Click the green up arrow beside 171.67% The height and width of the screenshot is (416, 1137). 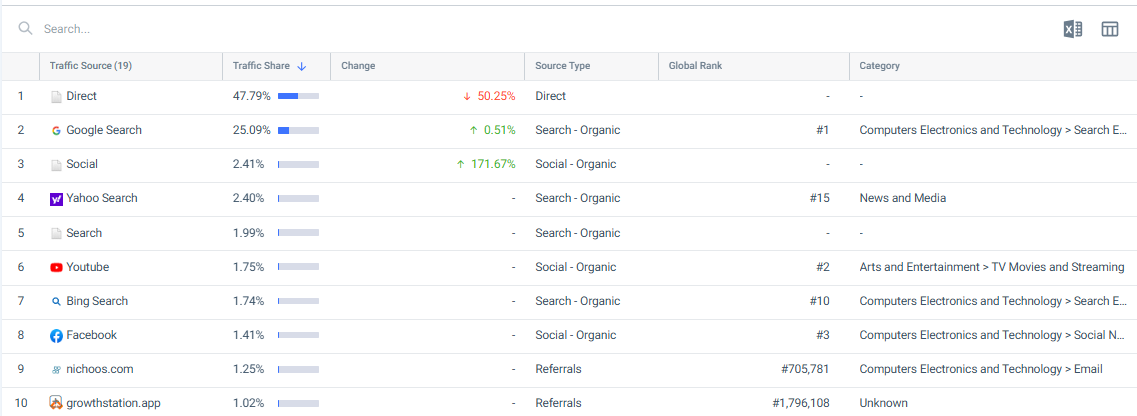[x=460, y=164]
